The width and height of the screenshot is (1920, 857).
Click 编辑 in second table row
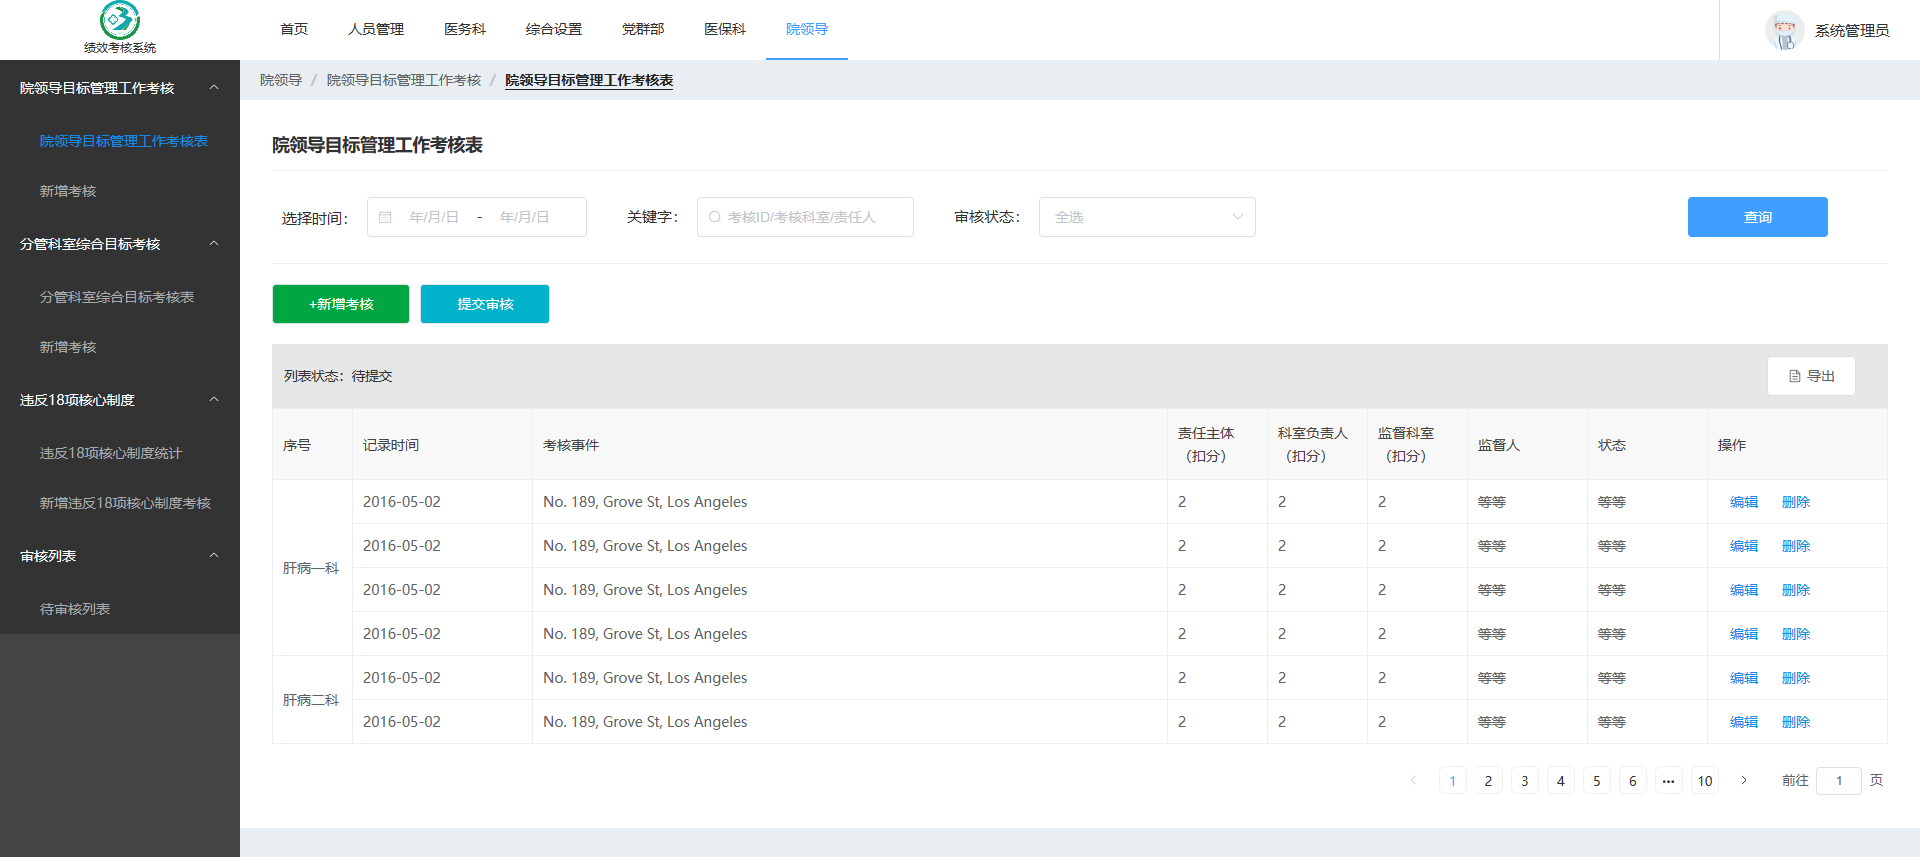[x=1744, y=546]
